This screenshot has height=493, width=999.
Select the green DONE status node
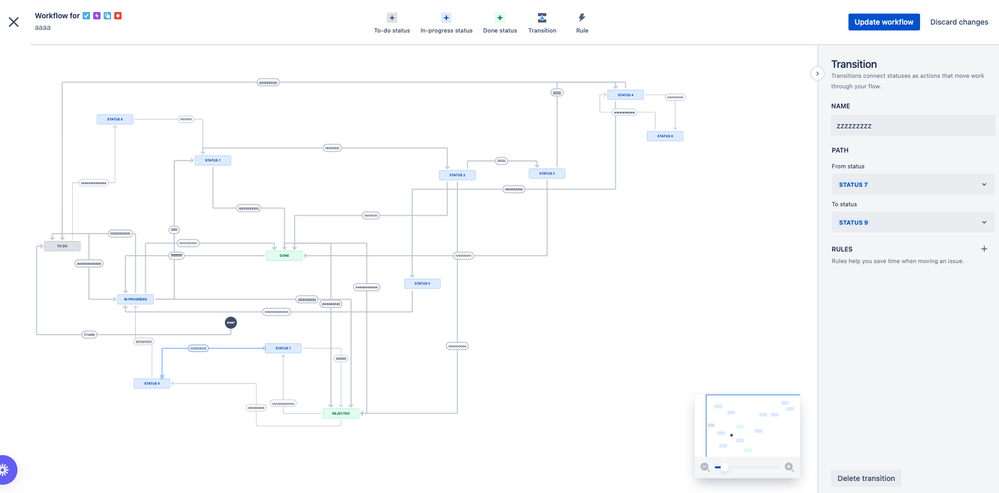[x=284, y=255]
